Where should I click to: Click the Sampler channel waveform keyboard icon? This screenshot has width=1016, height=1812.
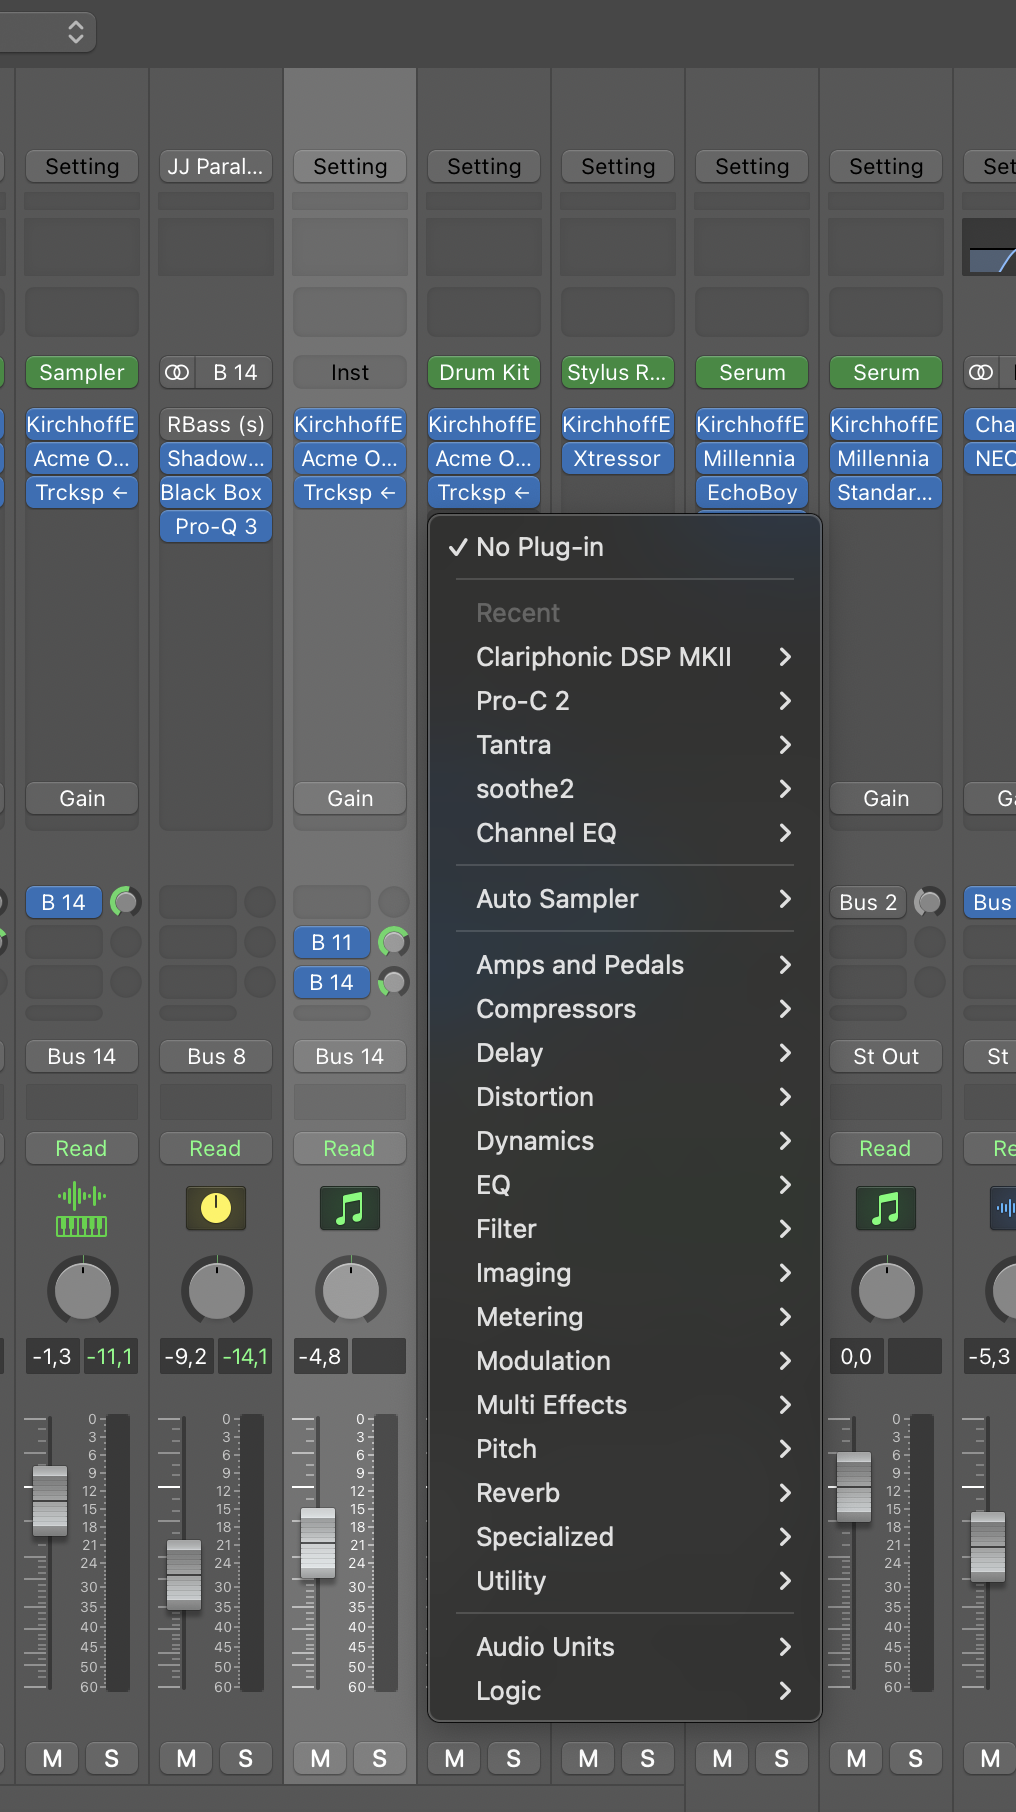82,1209
